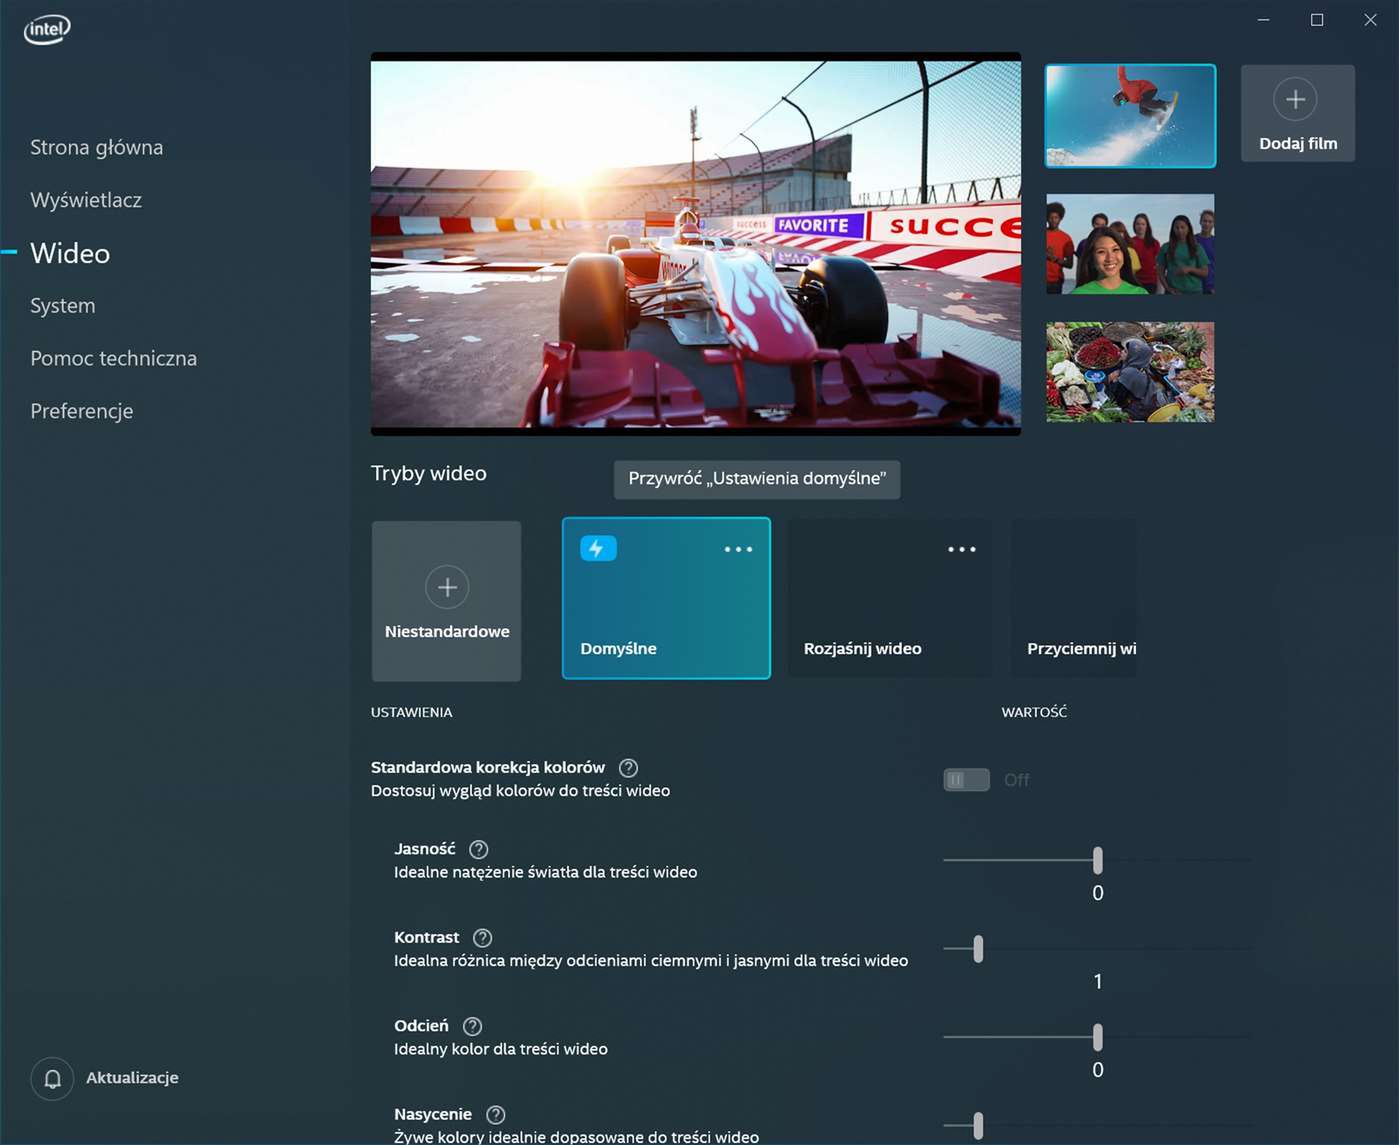The image size is (1399, 1145).
Task: Open Preferencje
Action: coord(82,411)
